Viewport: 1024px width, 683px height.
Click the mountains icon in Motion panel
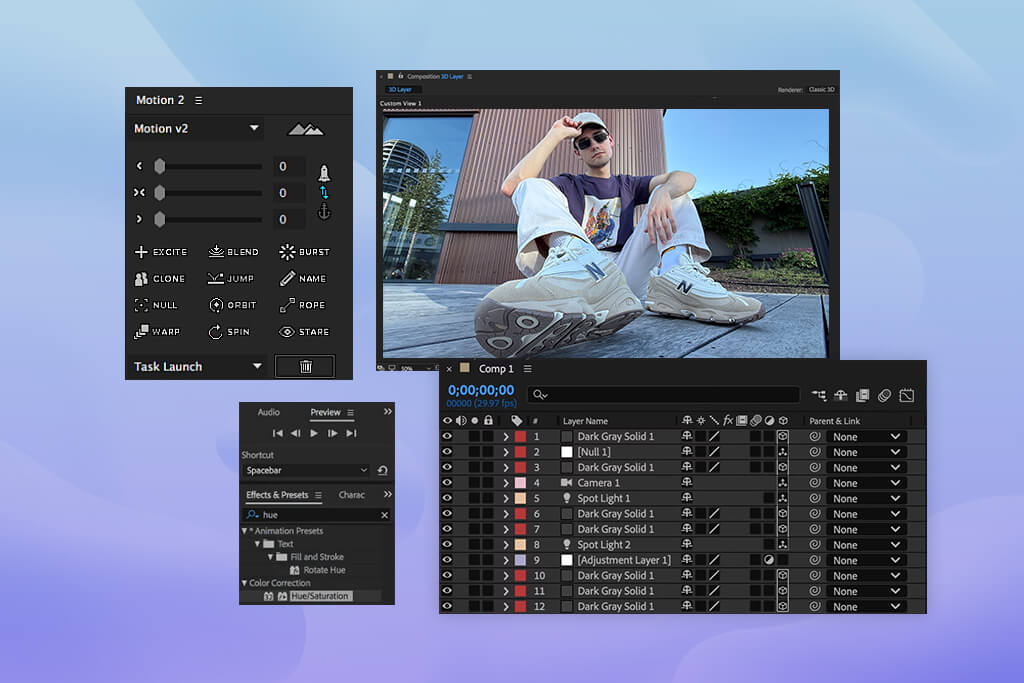(306, 129)
